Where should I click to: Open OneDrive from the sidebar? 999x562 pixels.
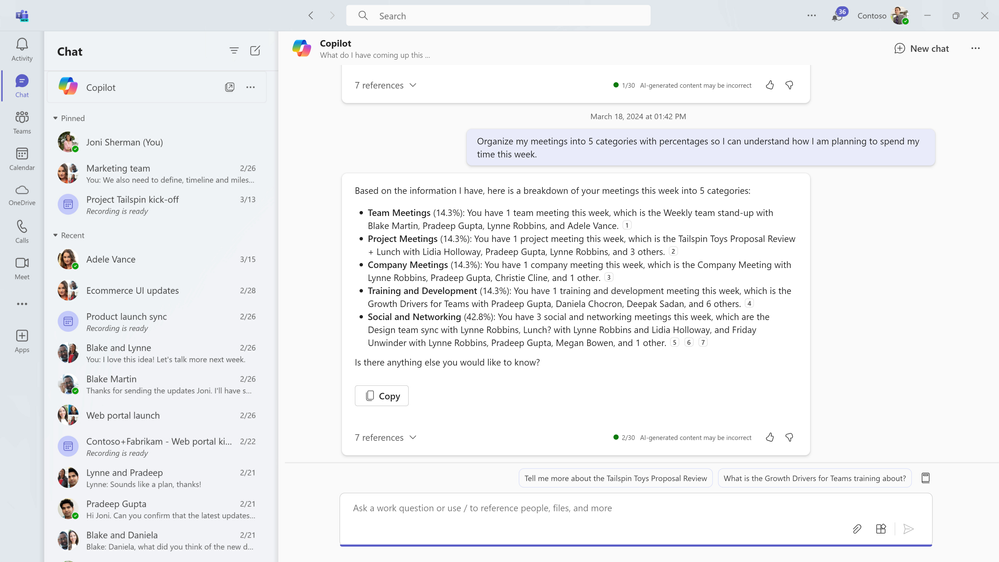pyautogui.click(x=22, y=195)
